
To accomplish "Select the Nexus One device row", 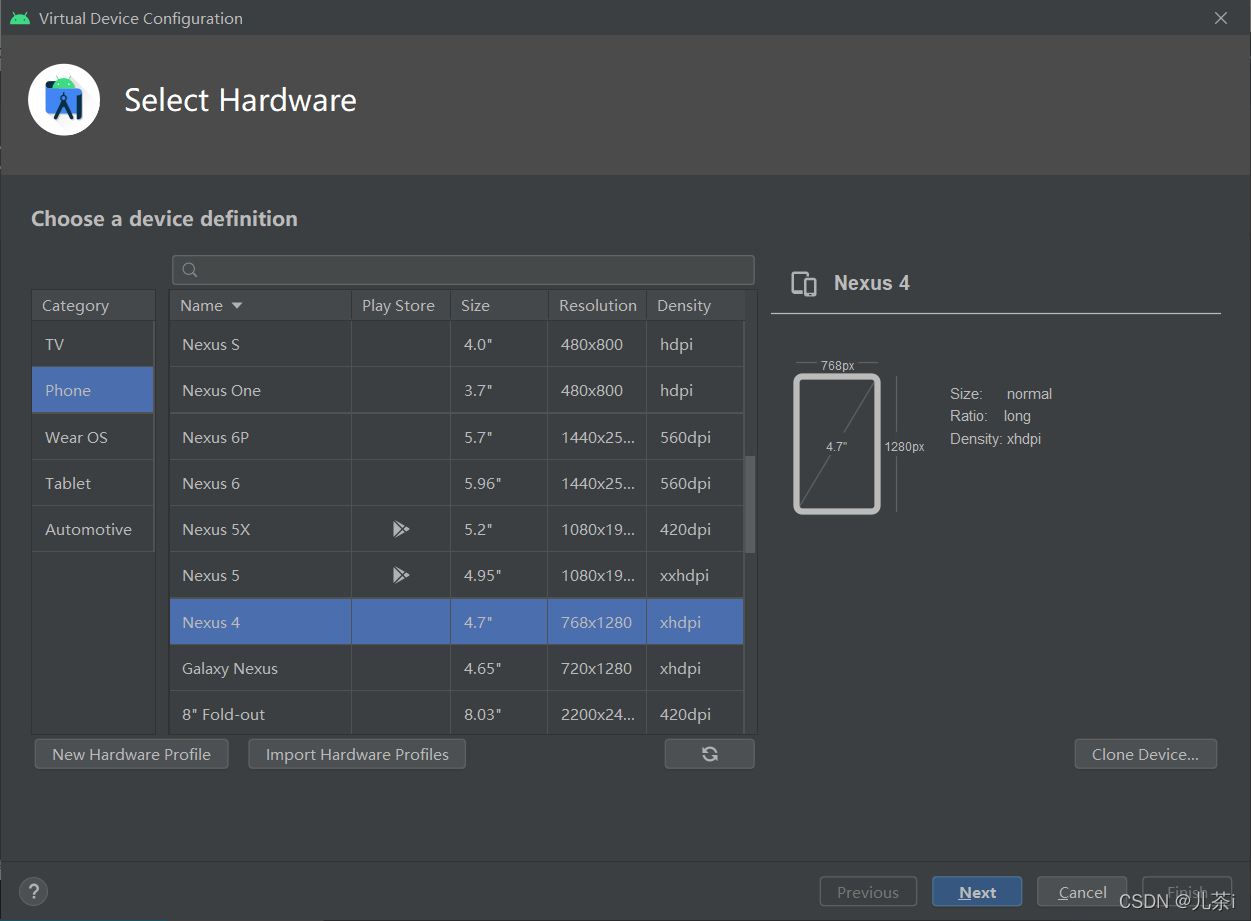I will (x=457, y=390).
